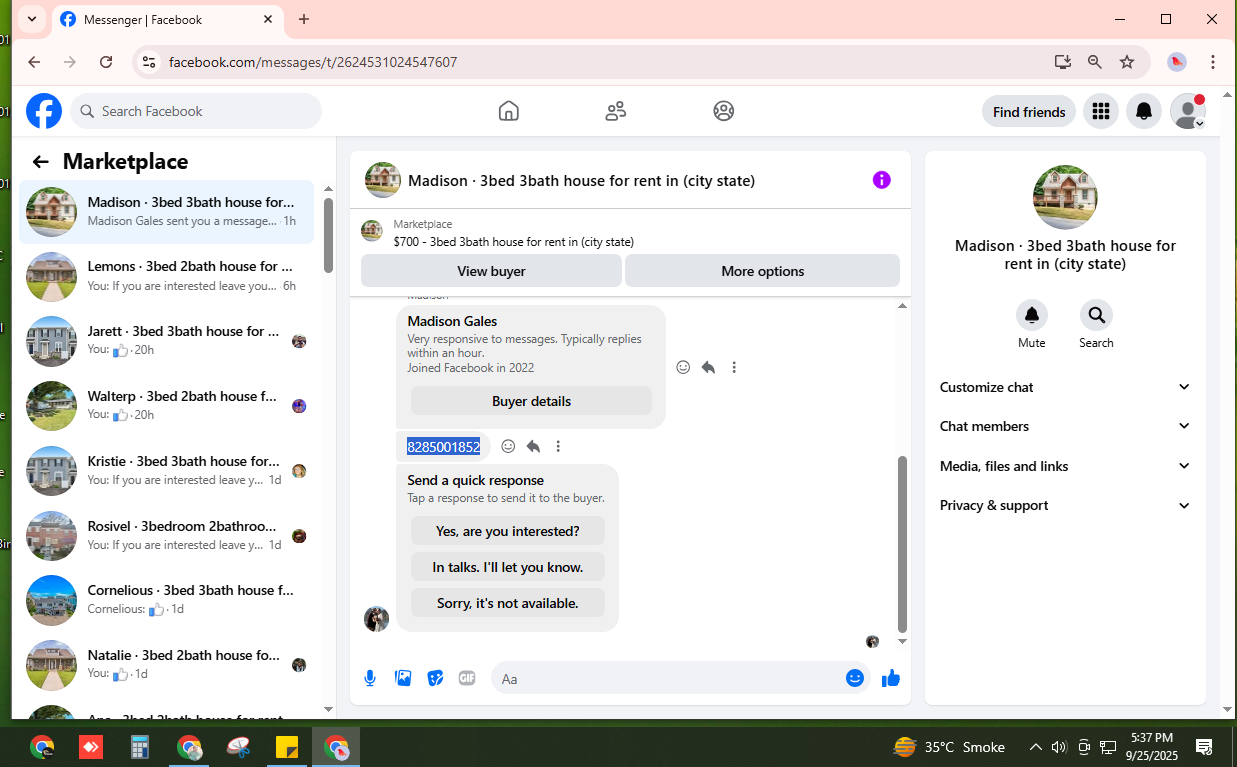Image resolution: width=1237 pixels, height=767 pixels.
Task: Open Buyer details button
Action: click(x=531, y=401)
